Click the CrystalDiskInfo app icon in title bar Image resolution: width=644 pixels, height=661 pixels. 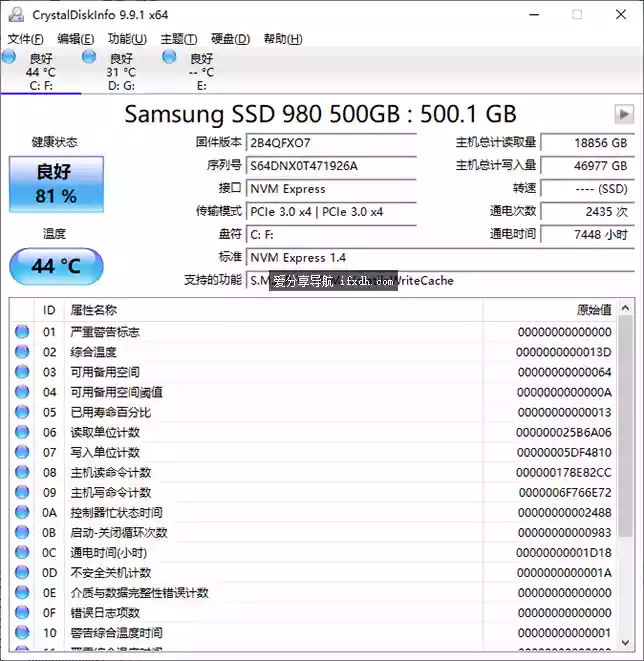coord(16,14)
